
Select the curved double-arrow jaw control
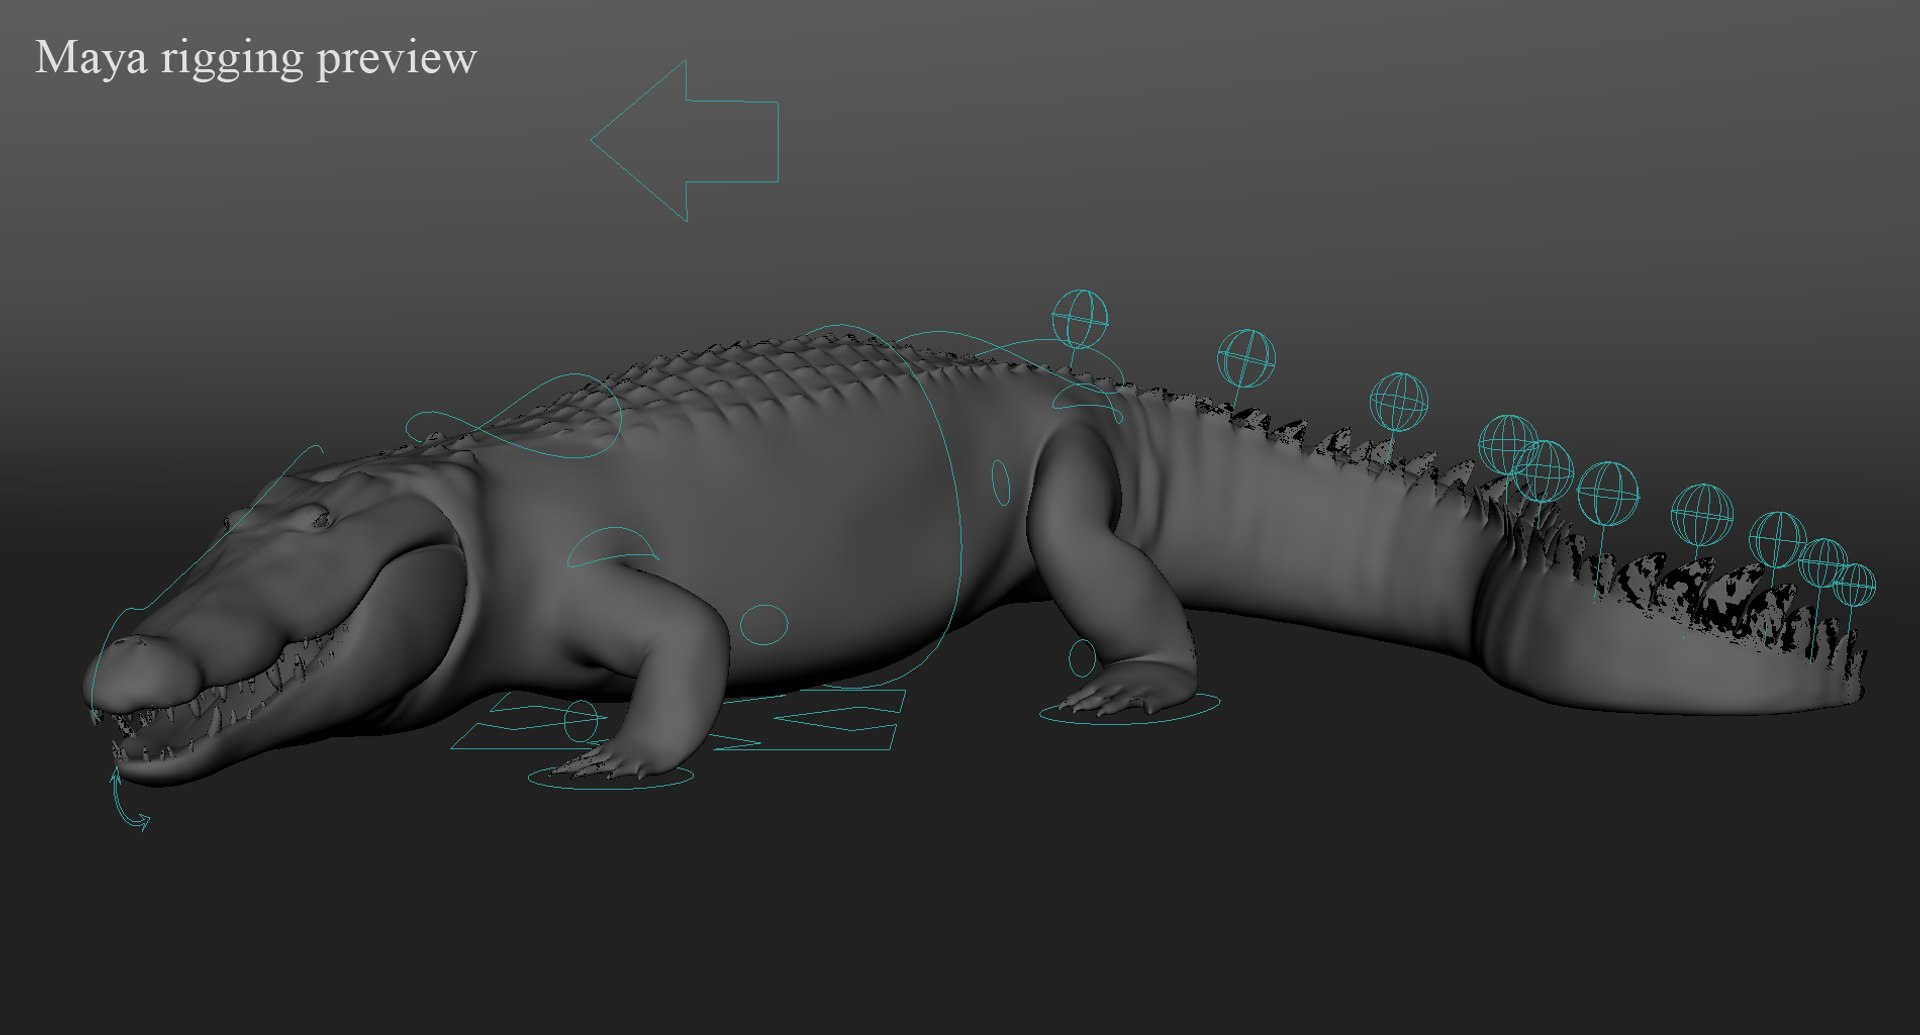tap(129, 801)
